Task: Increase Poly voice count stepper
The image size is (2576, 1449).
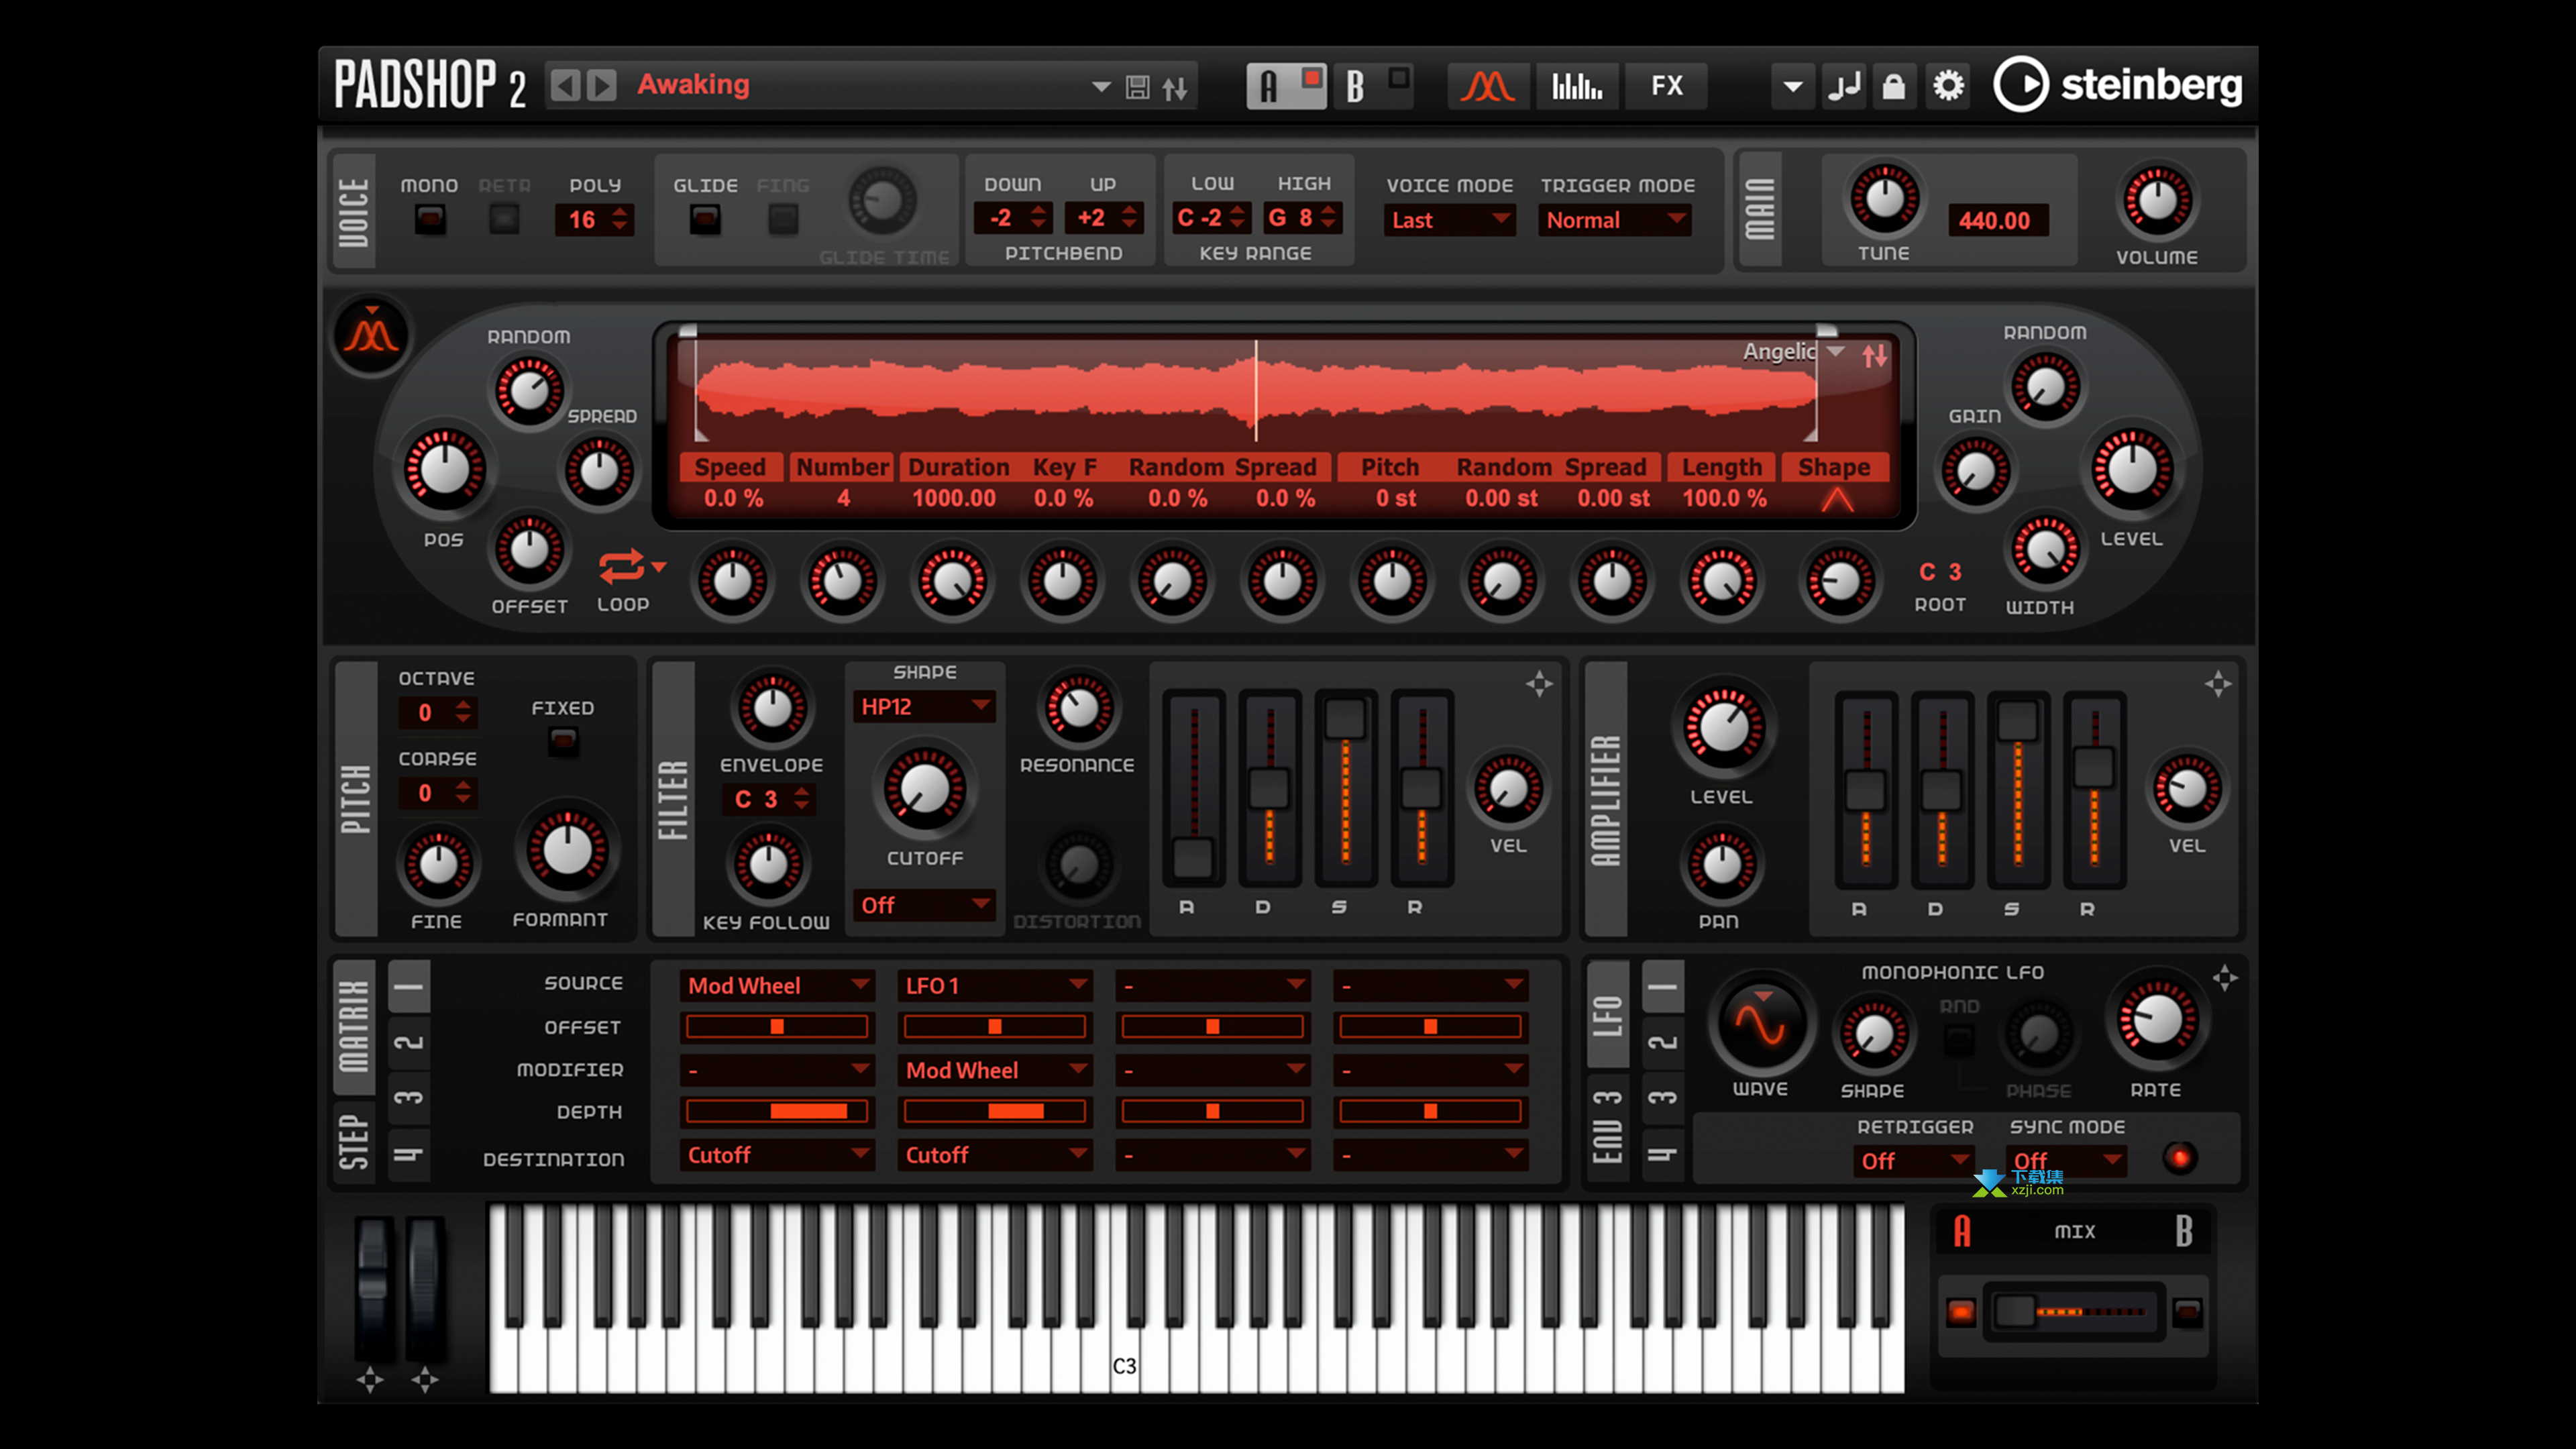Action: click(x=621, y=211)
